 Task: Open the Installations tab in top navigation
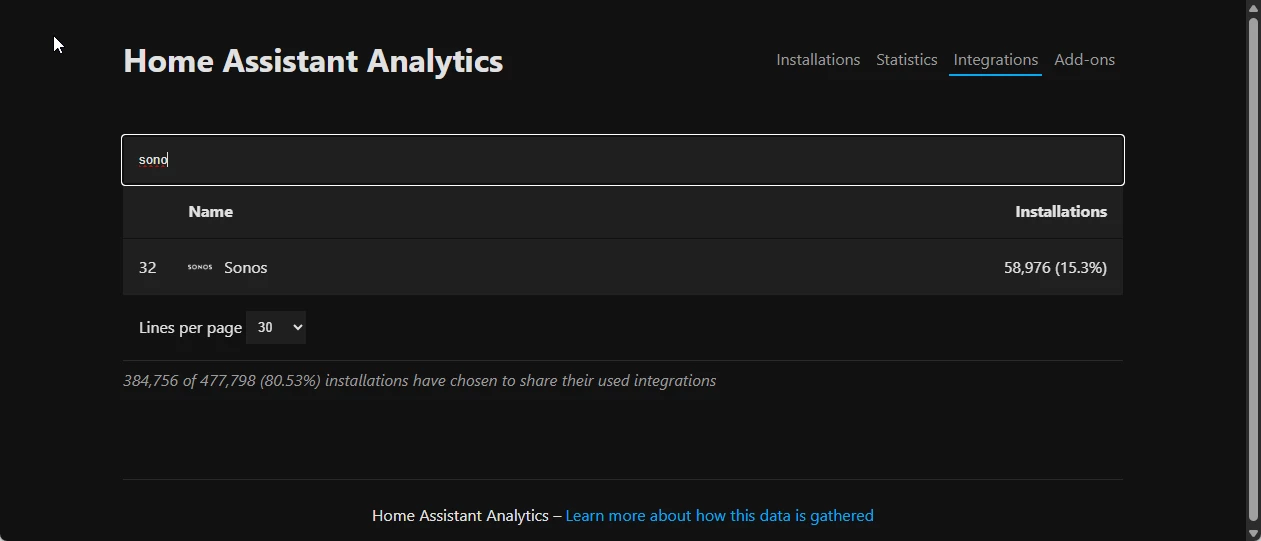(x=818, y=60)
